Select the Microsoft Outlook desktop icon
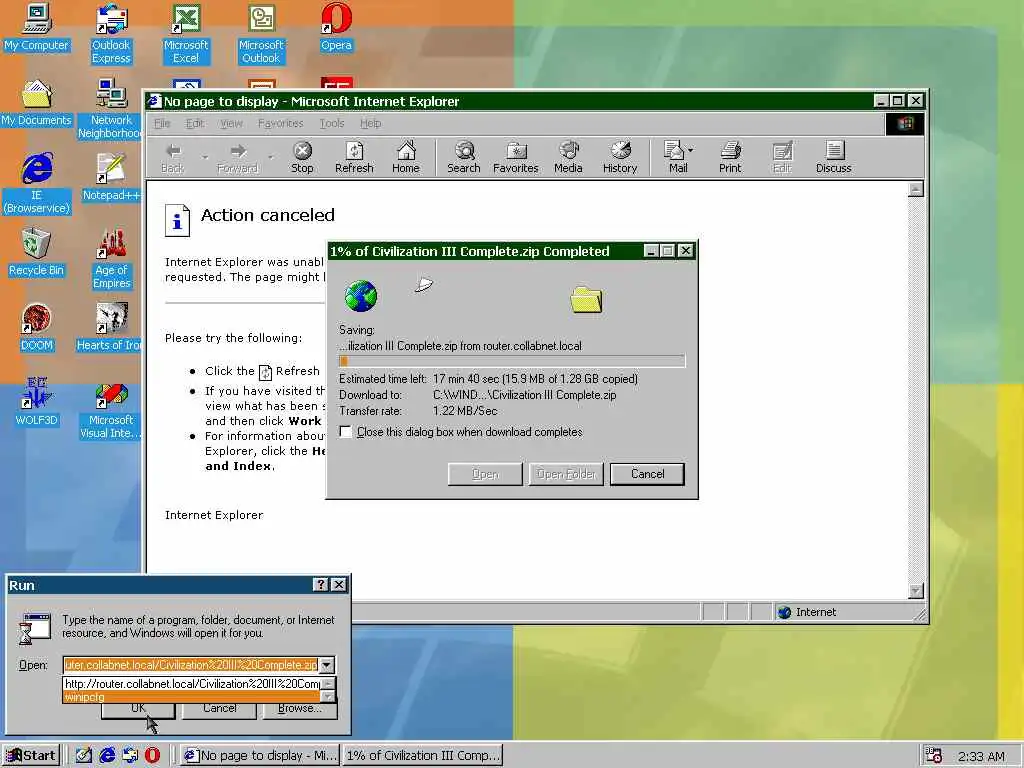Screen dimensions: 1024x768 coord(261,34)
